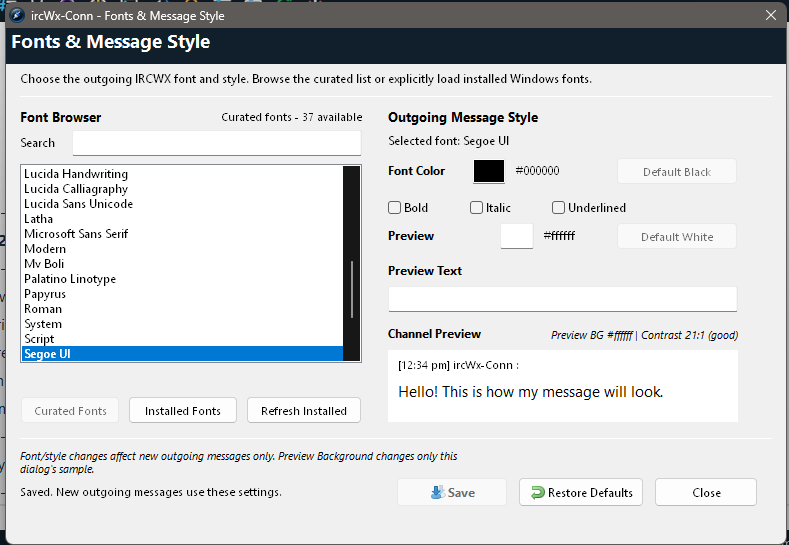Viewport: 789px width, 545px height.
Task: Click 'Selected font: Segoe UI' label
Action: tap(448, 141)
